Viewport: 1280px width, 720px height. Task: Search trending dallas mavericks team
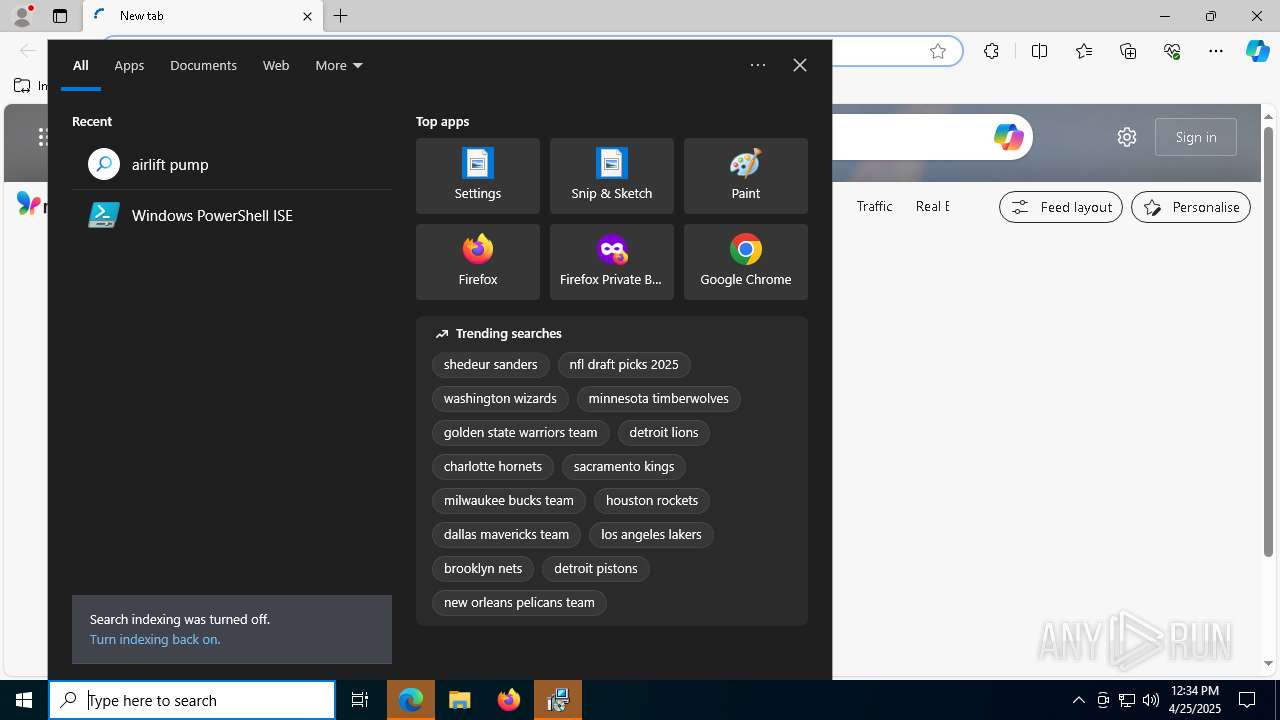[x=506, y=535]
